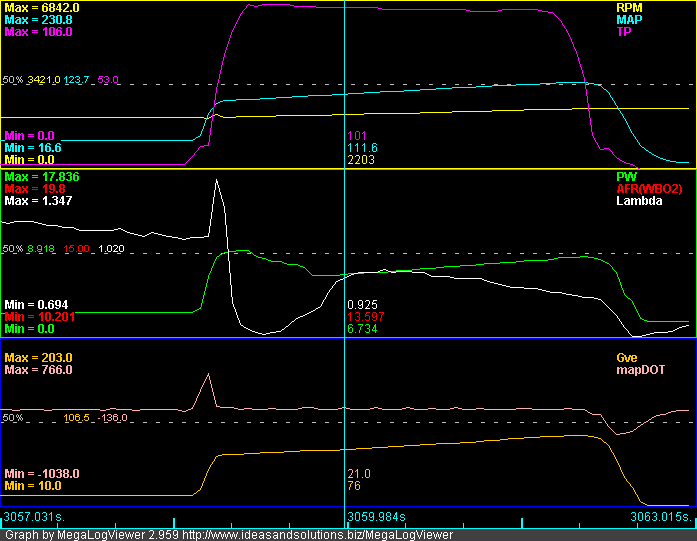Viewport: 697px width, 541px height.
Task: Click the Max = 203.0 Gve value
Action: [38, 357]
